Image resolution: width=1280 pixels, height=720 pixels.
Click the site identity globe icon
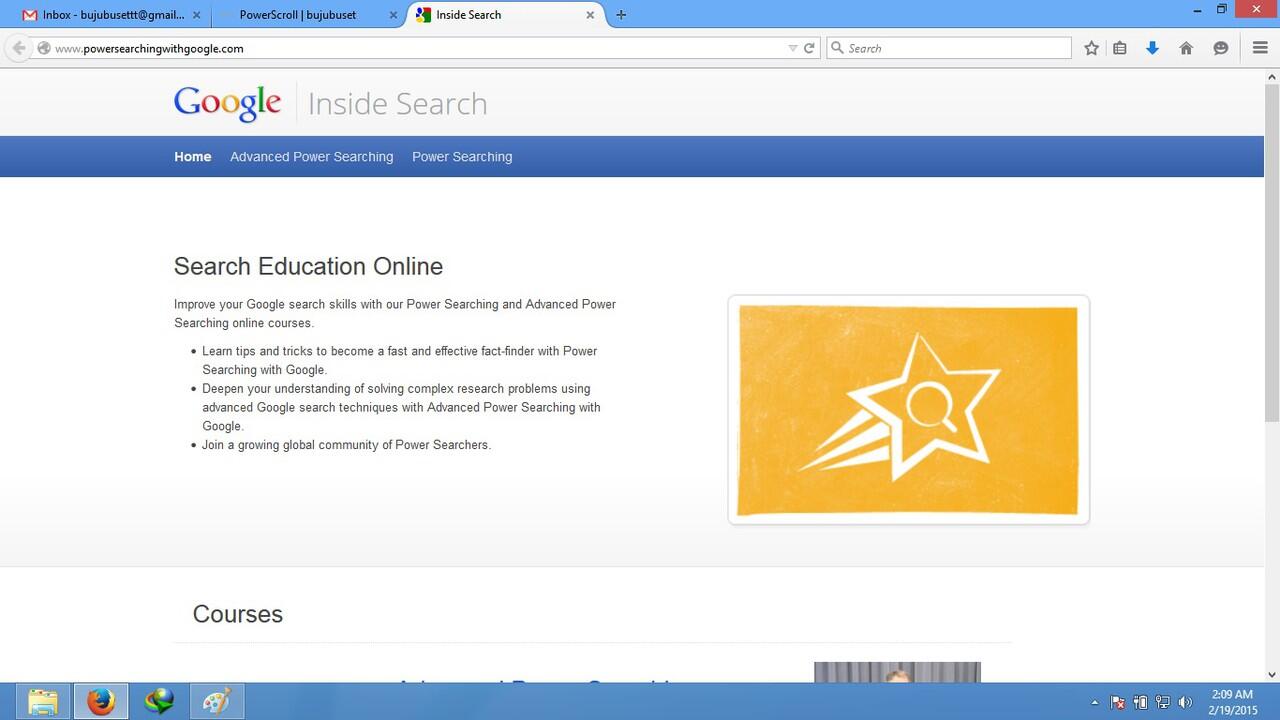pyautogui.click(x=43, y=48)
